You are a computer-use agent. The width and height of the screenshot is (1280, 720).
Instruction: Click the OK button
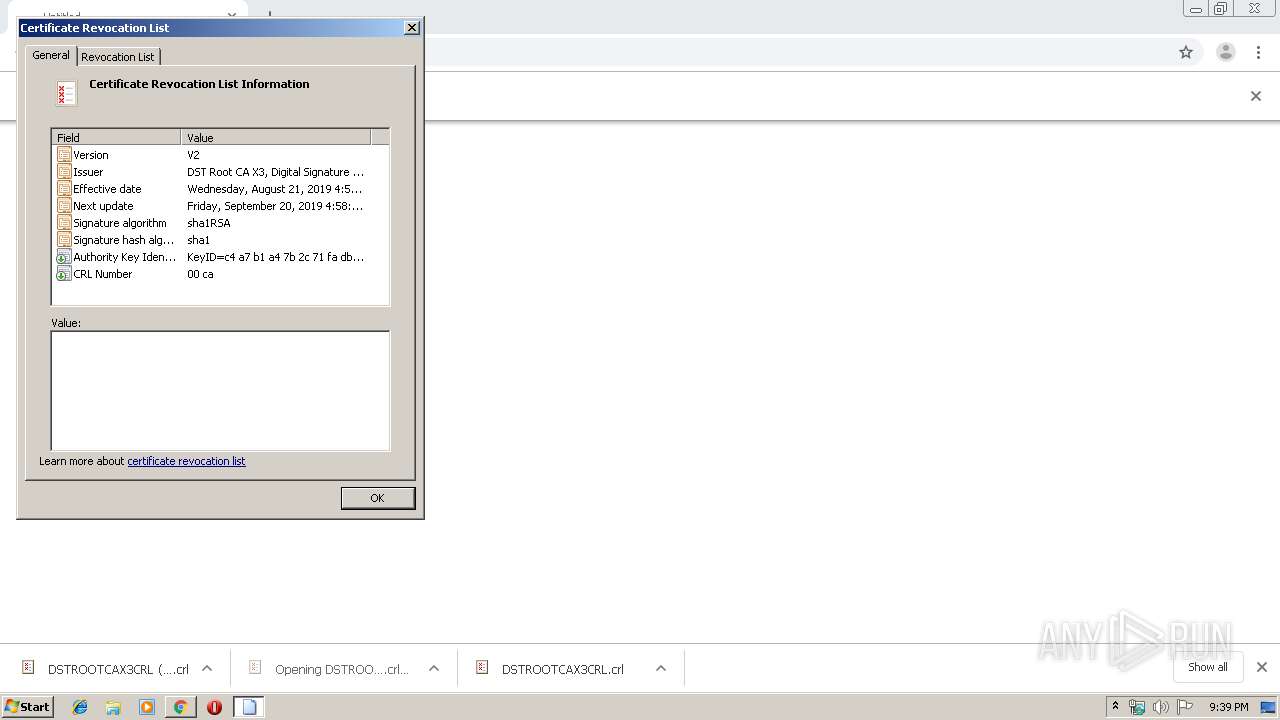pyautogui.click(x=378, y=498)
